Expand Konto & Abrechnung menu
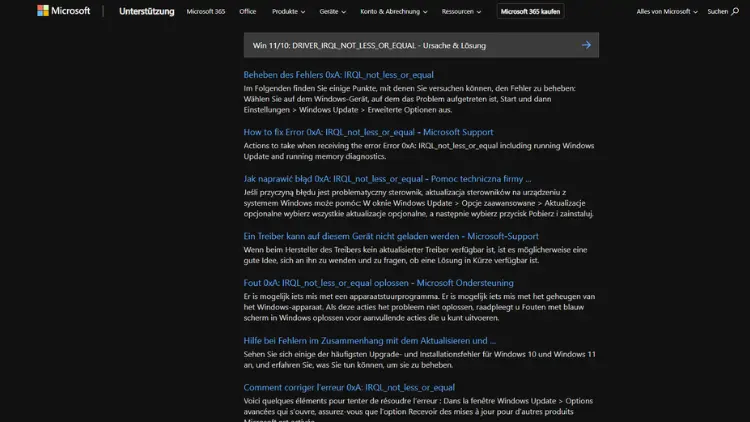The image size is (750, 422). [x=393, y=12]
